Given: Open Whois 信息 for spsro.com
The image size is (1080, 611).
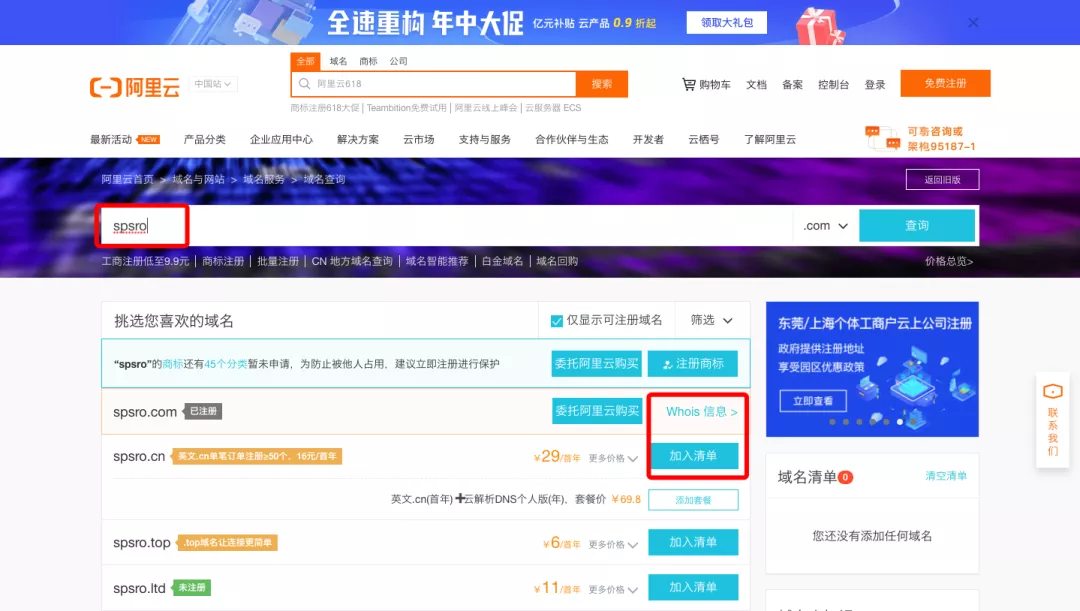Looking at the screenshot, I should (x=701, y=411).
